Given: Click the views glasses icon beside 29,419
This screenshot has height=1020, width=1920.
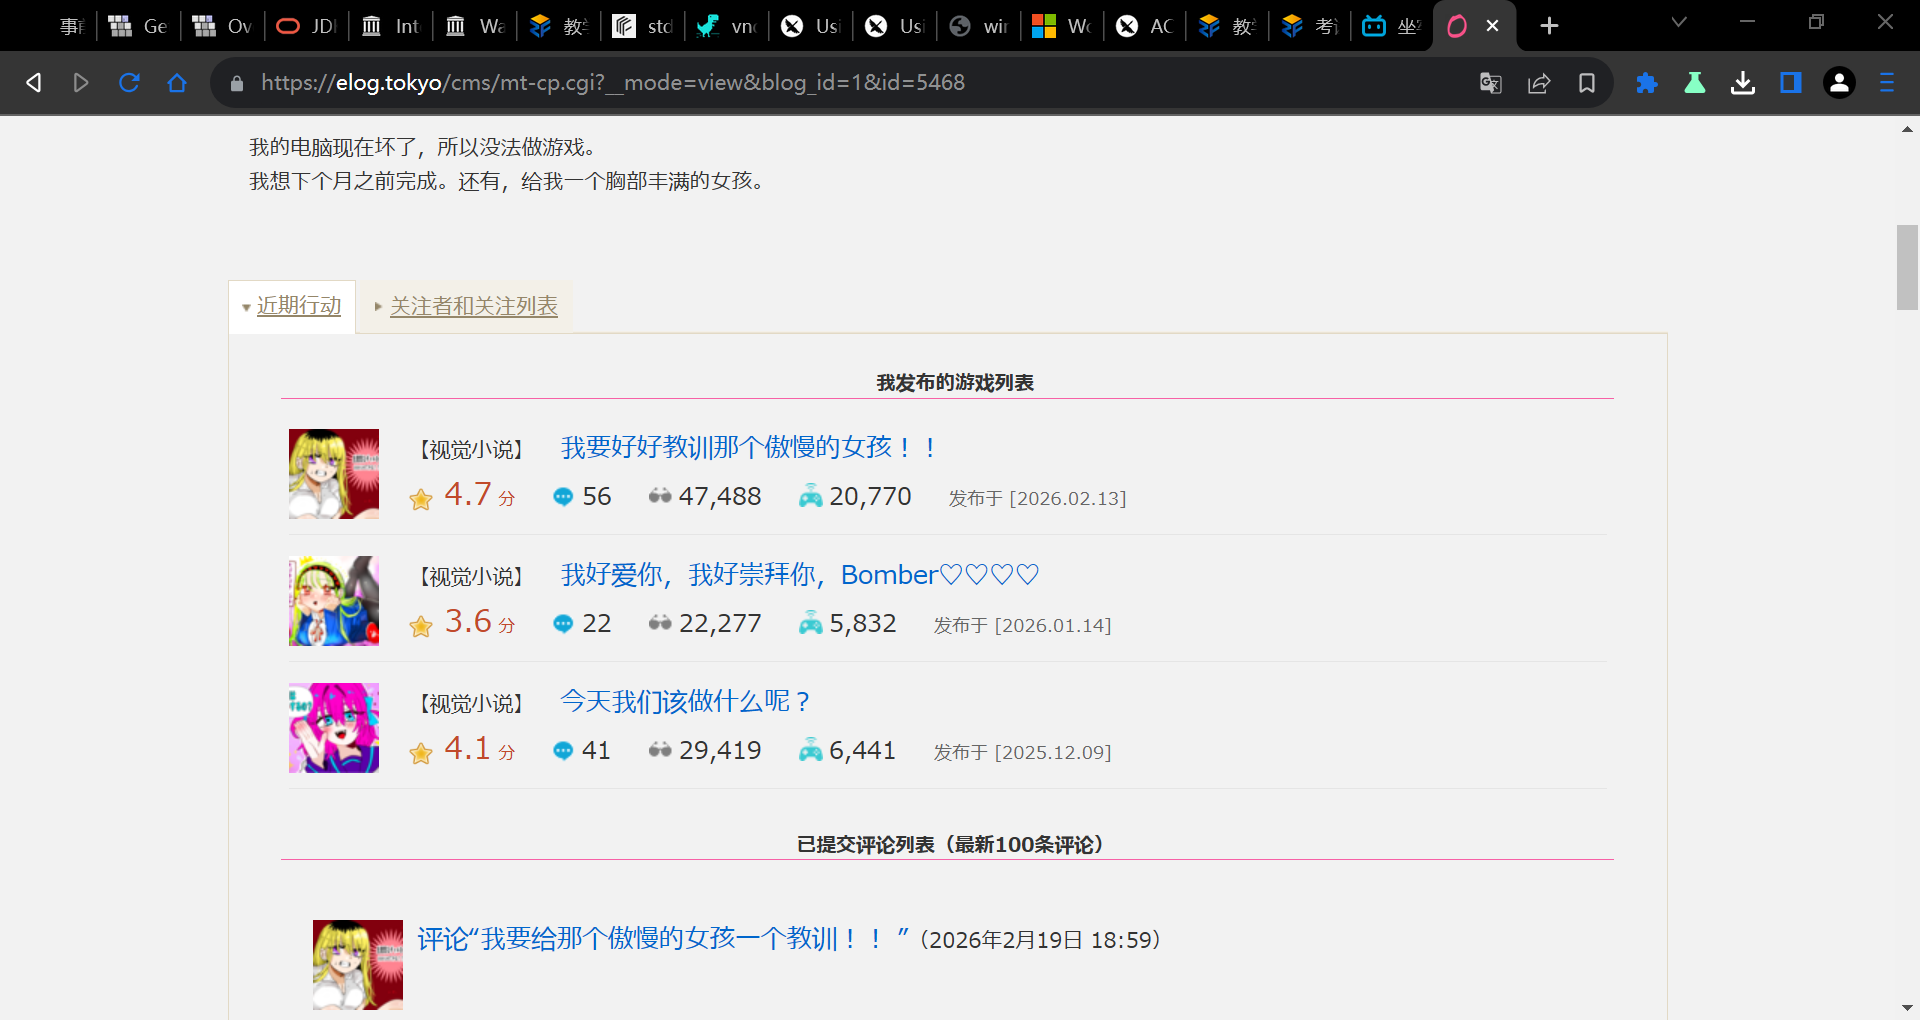Looking at the screenshot, I should point(660,749).
